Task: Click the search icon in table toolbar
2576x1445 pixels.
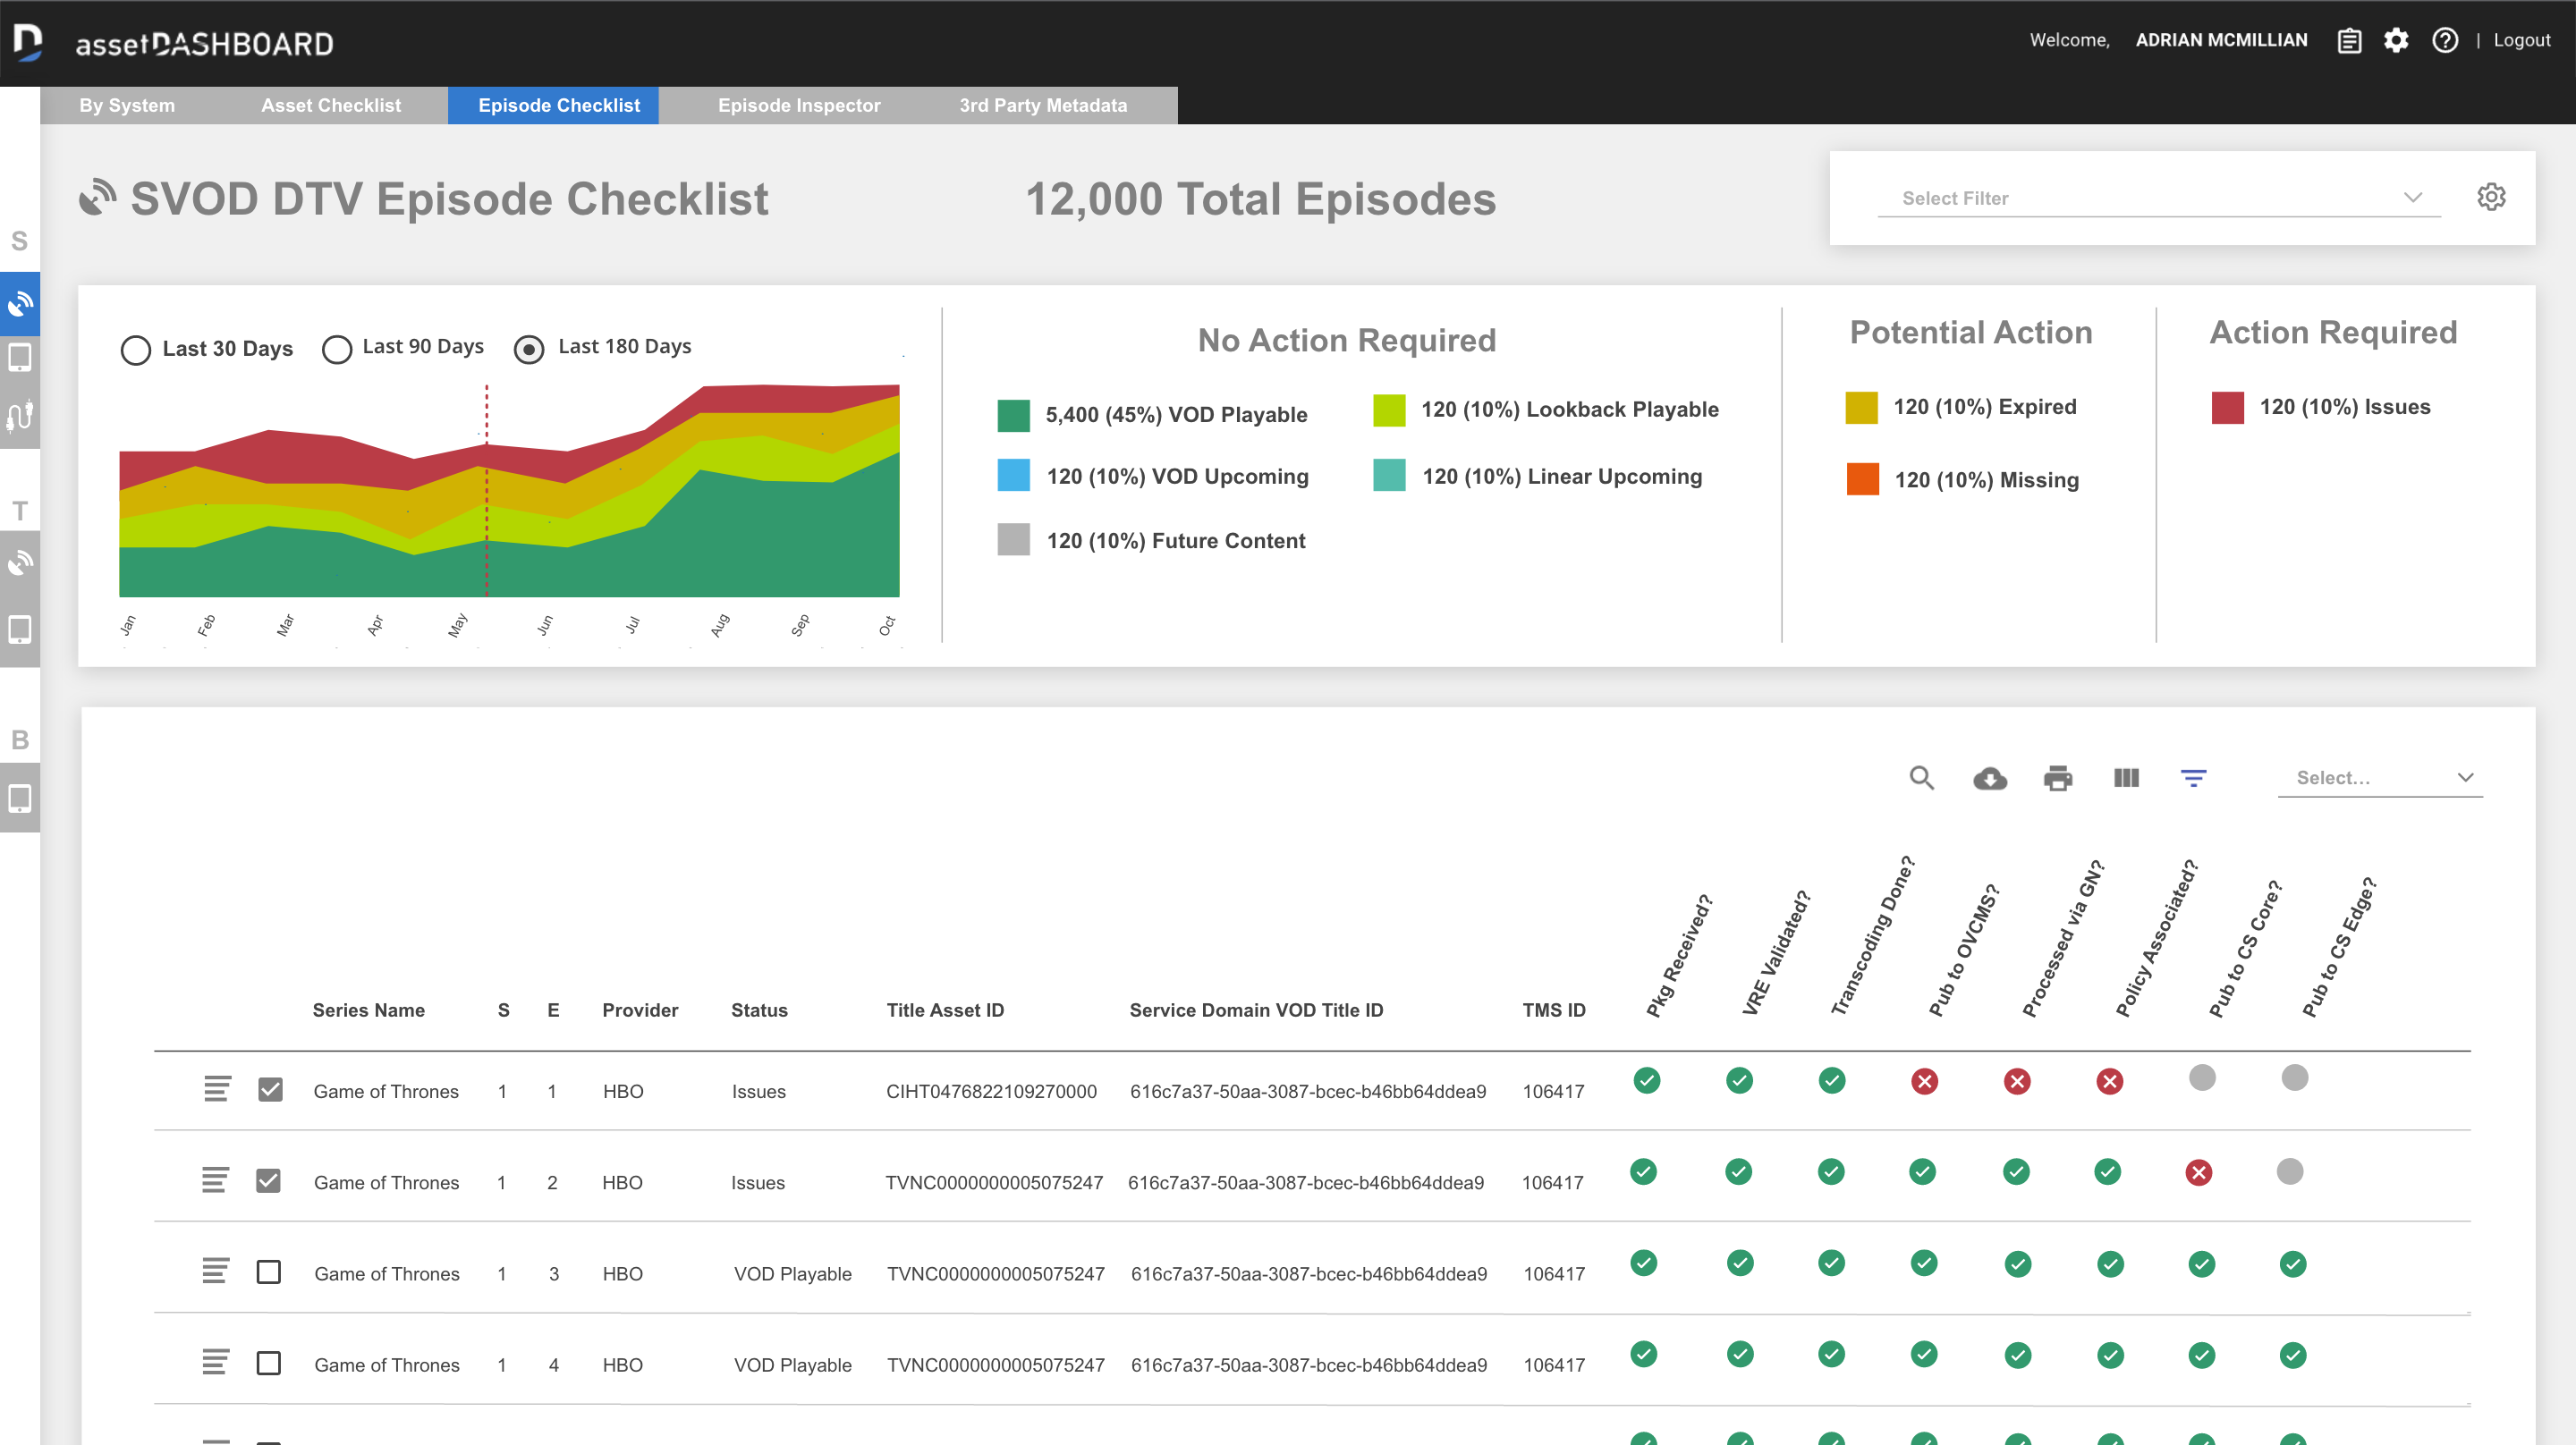Action: tap(1920, 778)
